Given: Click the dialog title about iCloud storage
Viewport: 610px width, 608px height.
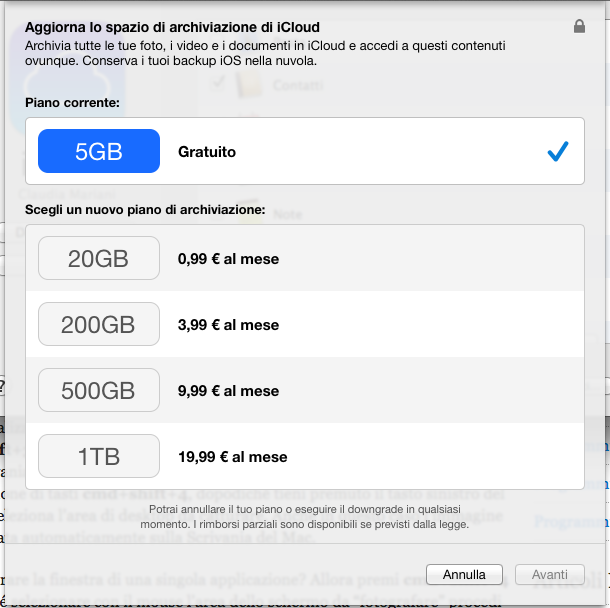Looking at the screenshot, I should (172, 27).
